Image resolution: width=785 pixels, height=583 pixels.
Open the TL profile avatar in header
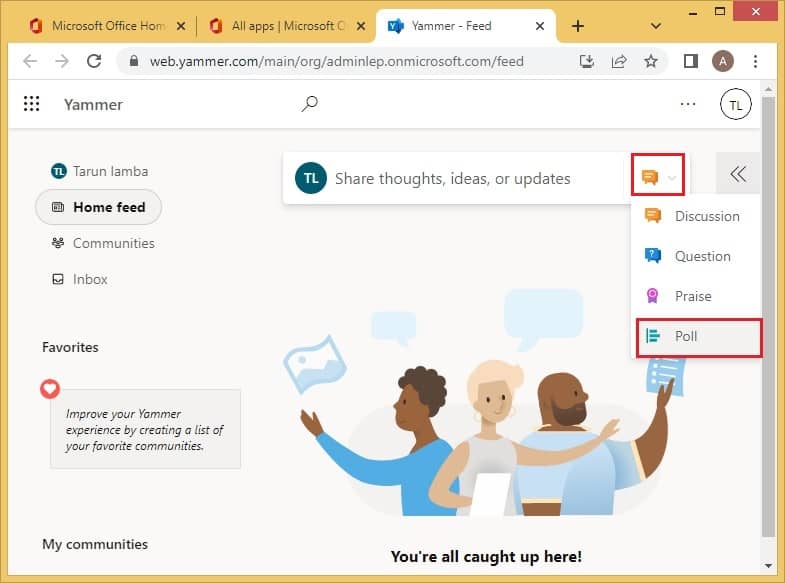click(x=735, y=105)
